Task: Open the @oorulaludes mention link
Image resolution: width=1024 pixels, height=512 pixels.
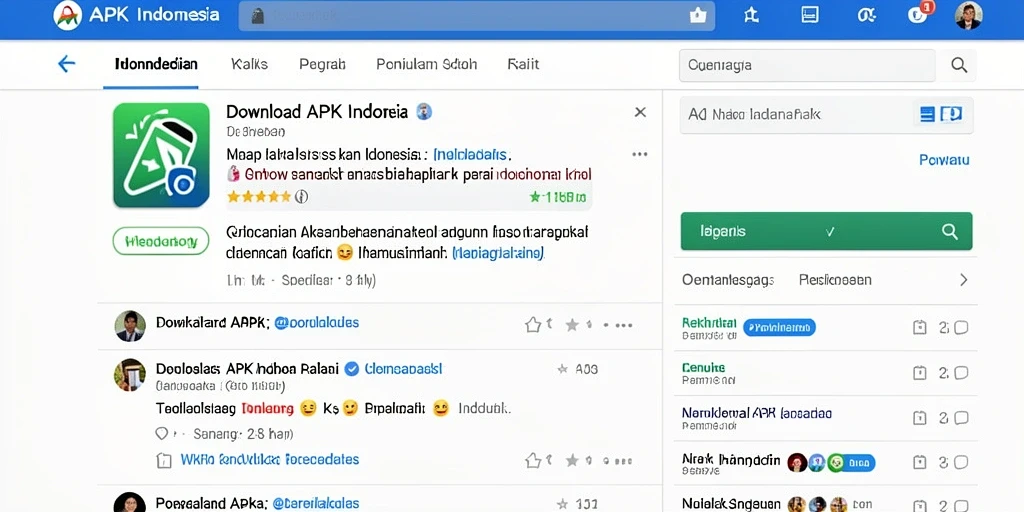Action: click(317, 323)
